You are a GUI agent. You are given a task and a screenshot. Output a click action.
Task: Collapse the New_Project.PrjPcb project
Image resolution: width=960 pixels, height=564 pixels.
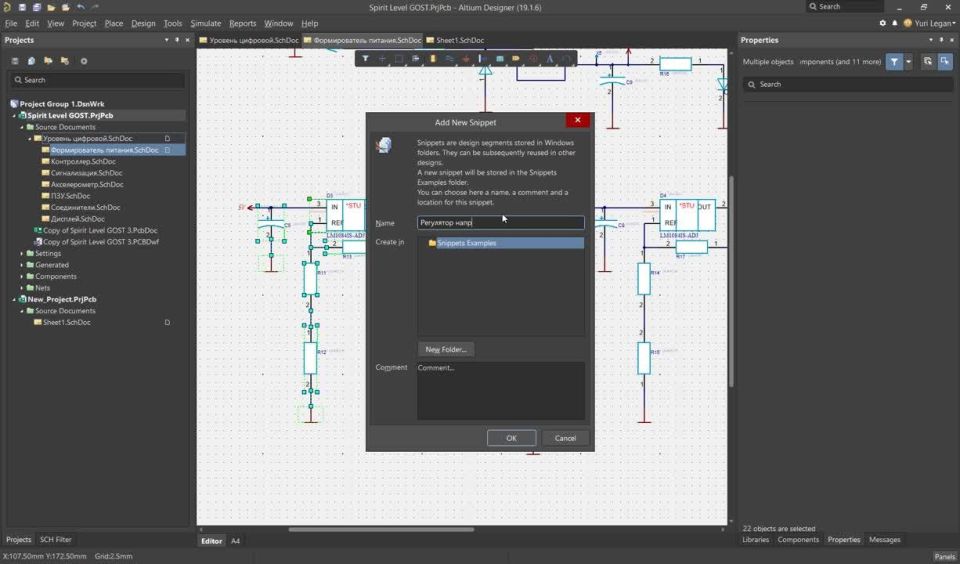14,299
